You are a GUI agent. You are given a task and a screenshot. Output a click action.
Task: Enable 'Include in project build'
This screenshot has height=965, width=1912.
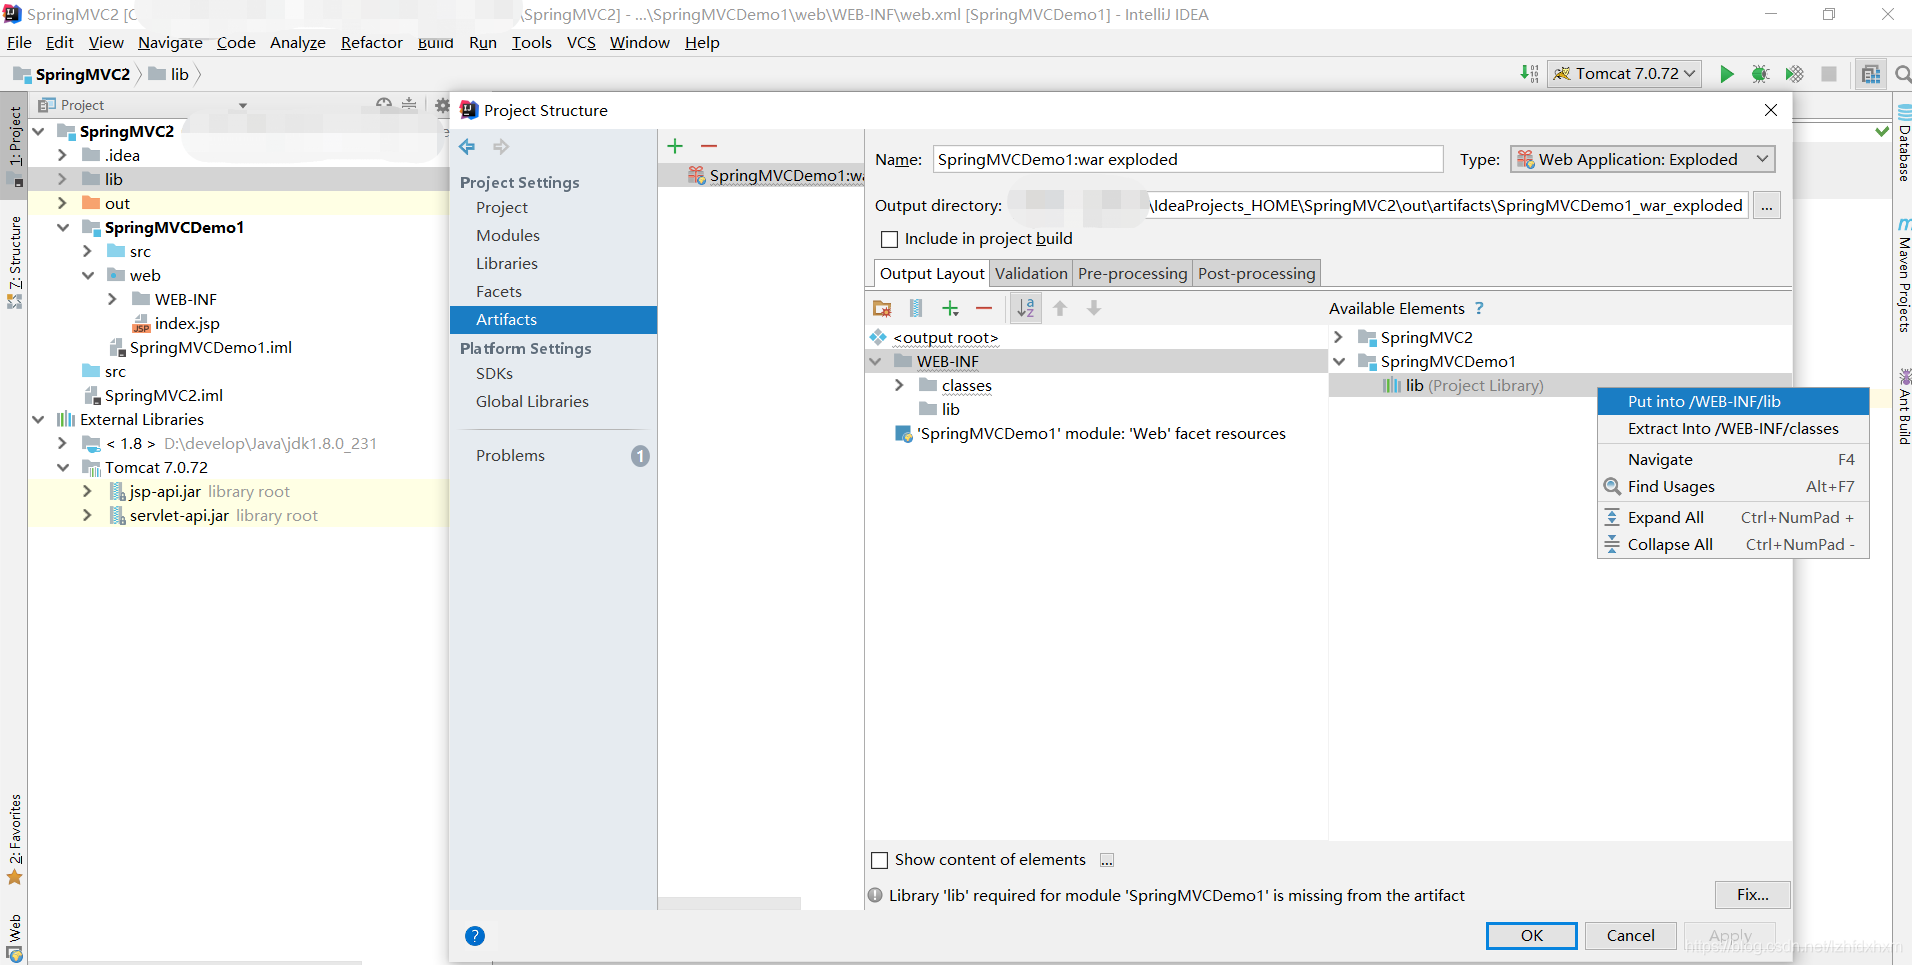pos(889,239)
